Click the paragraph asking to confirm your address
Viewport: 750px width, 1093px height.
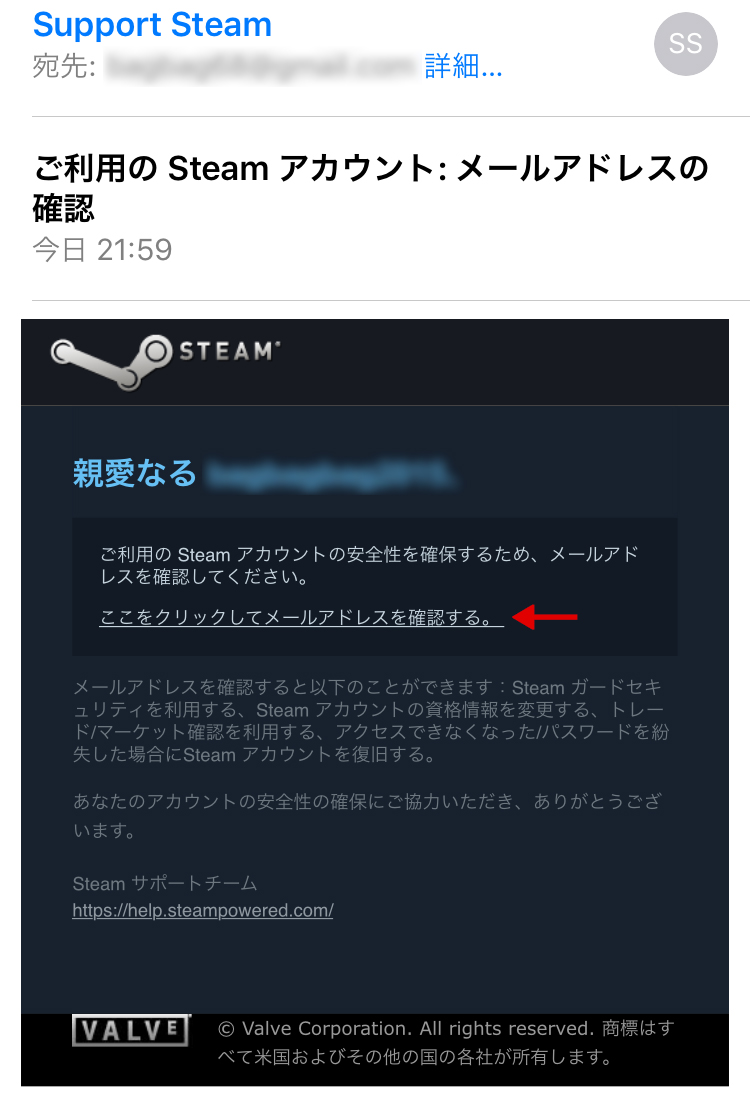[x=369, y=565]
